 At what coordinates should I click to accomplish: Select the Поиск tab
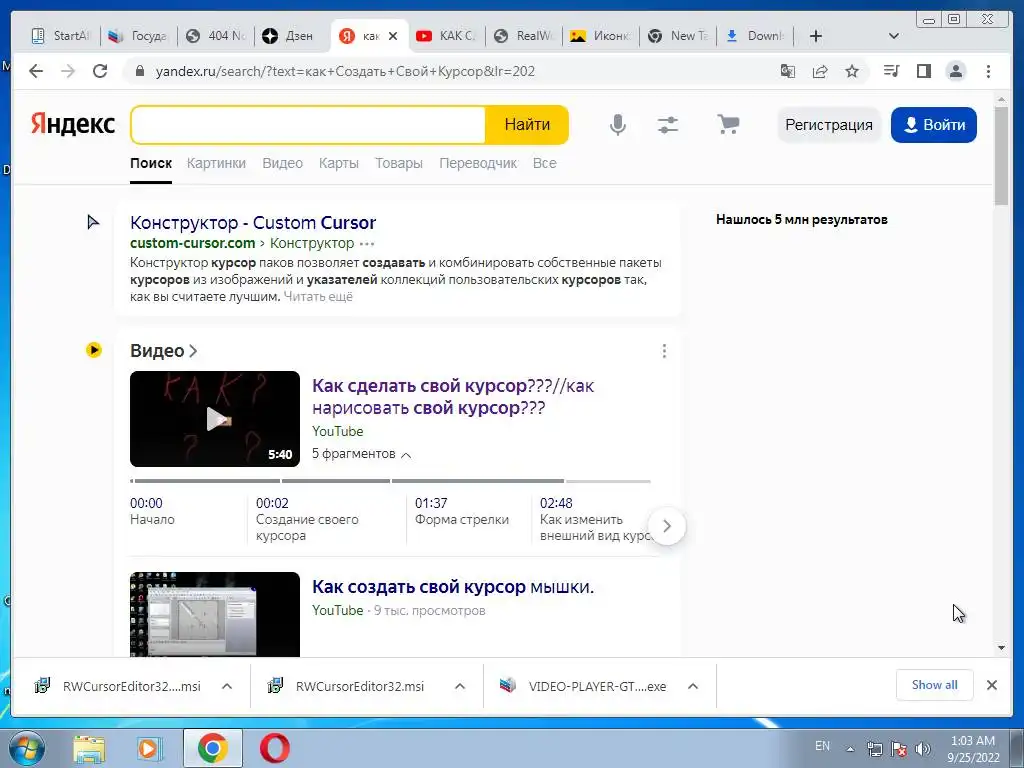coord(151,163)
